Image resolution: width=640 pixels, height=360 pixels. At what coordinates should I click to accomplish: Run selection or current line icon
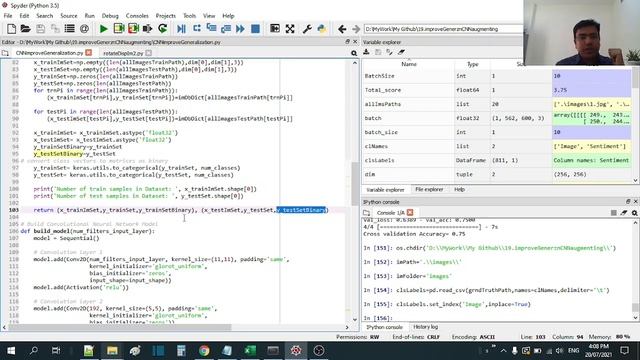click(147, 29)
